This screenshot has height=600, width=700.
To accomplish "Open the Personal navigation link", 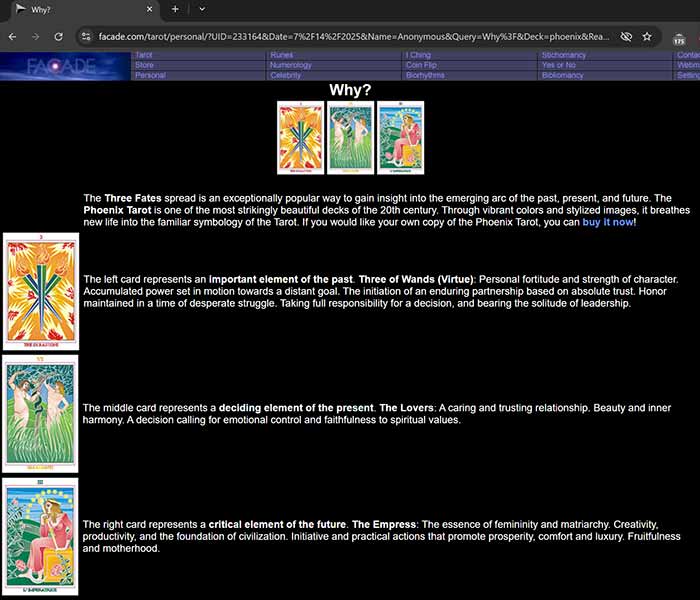I will 150,75.
